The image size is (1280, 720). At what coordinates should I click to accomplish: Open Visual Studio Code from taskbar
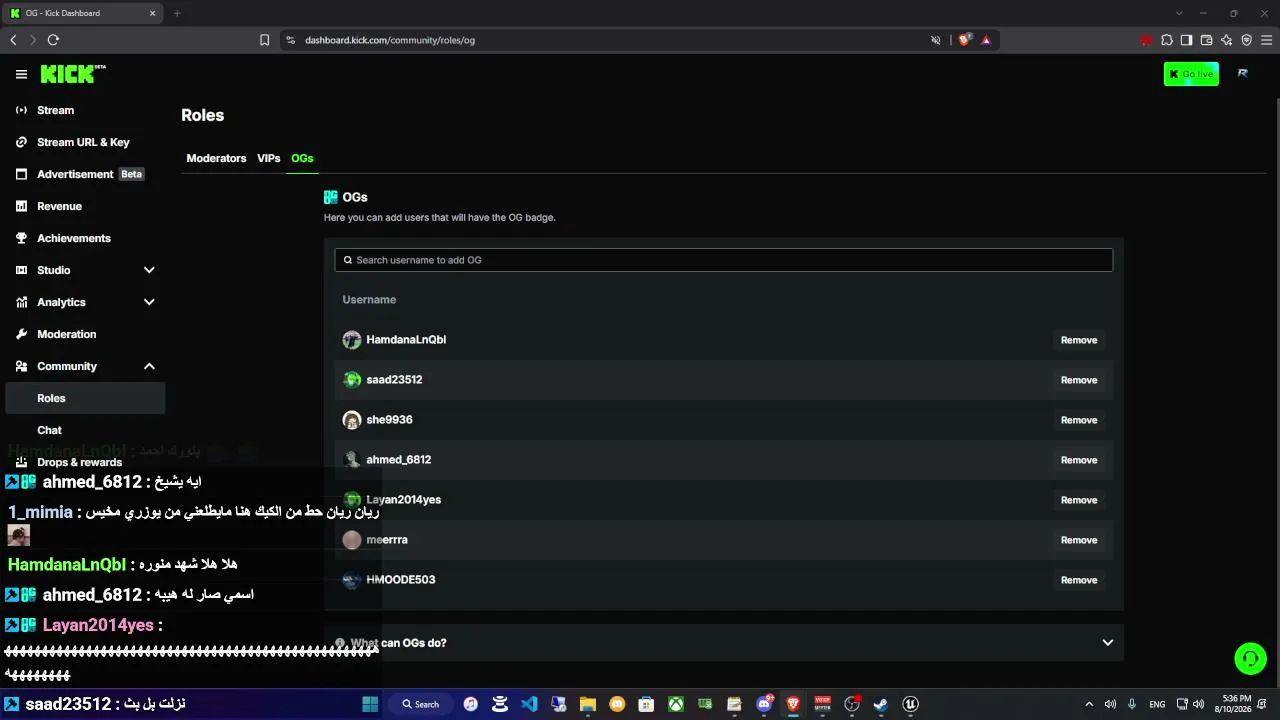[x=529, y=704]
